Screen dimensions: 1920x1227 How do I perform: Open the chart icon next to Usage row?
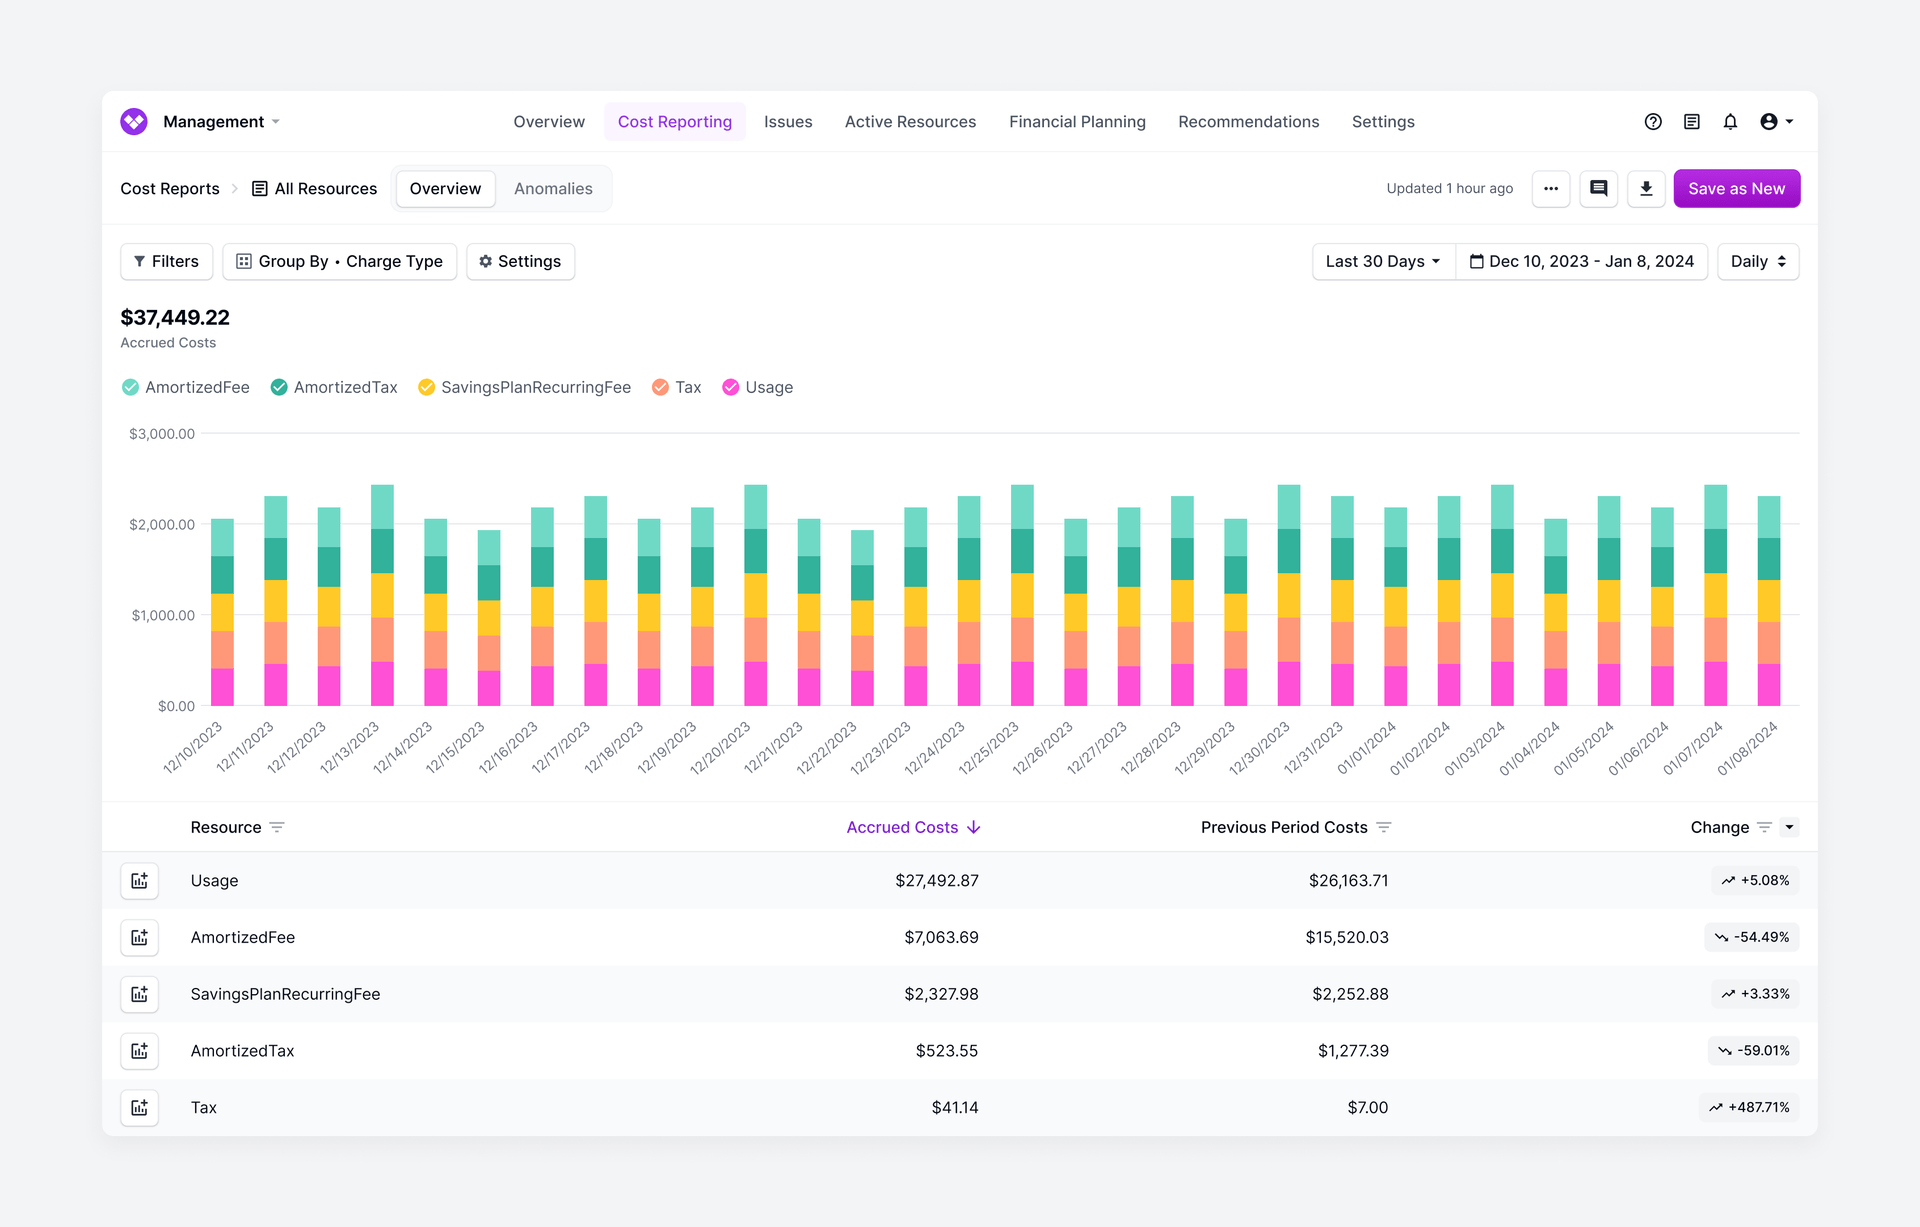point(139,881)
